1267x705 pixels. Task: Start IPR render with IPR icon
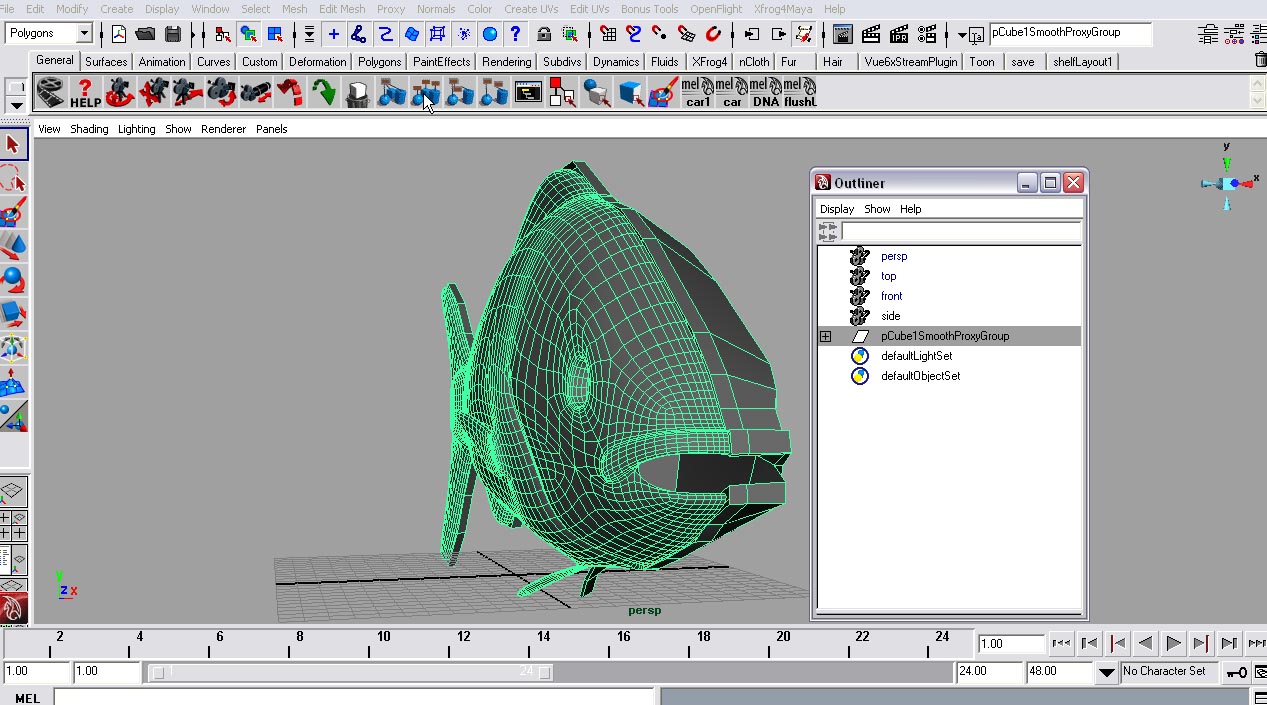coord(898,34)
